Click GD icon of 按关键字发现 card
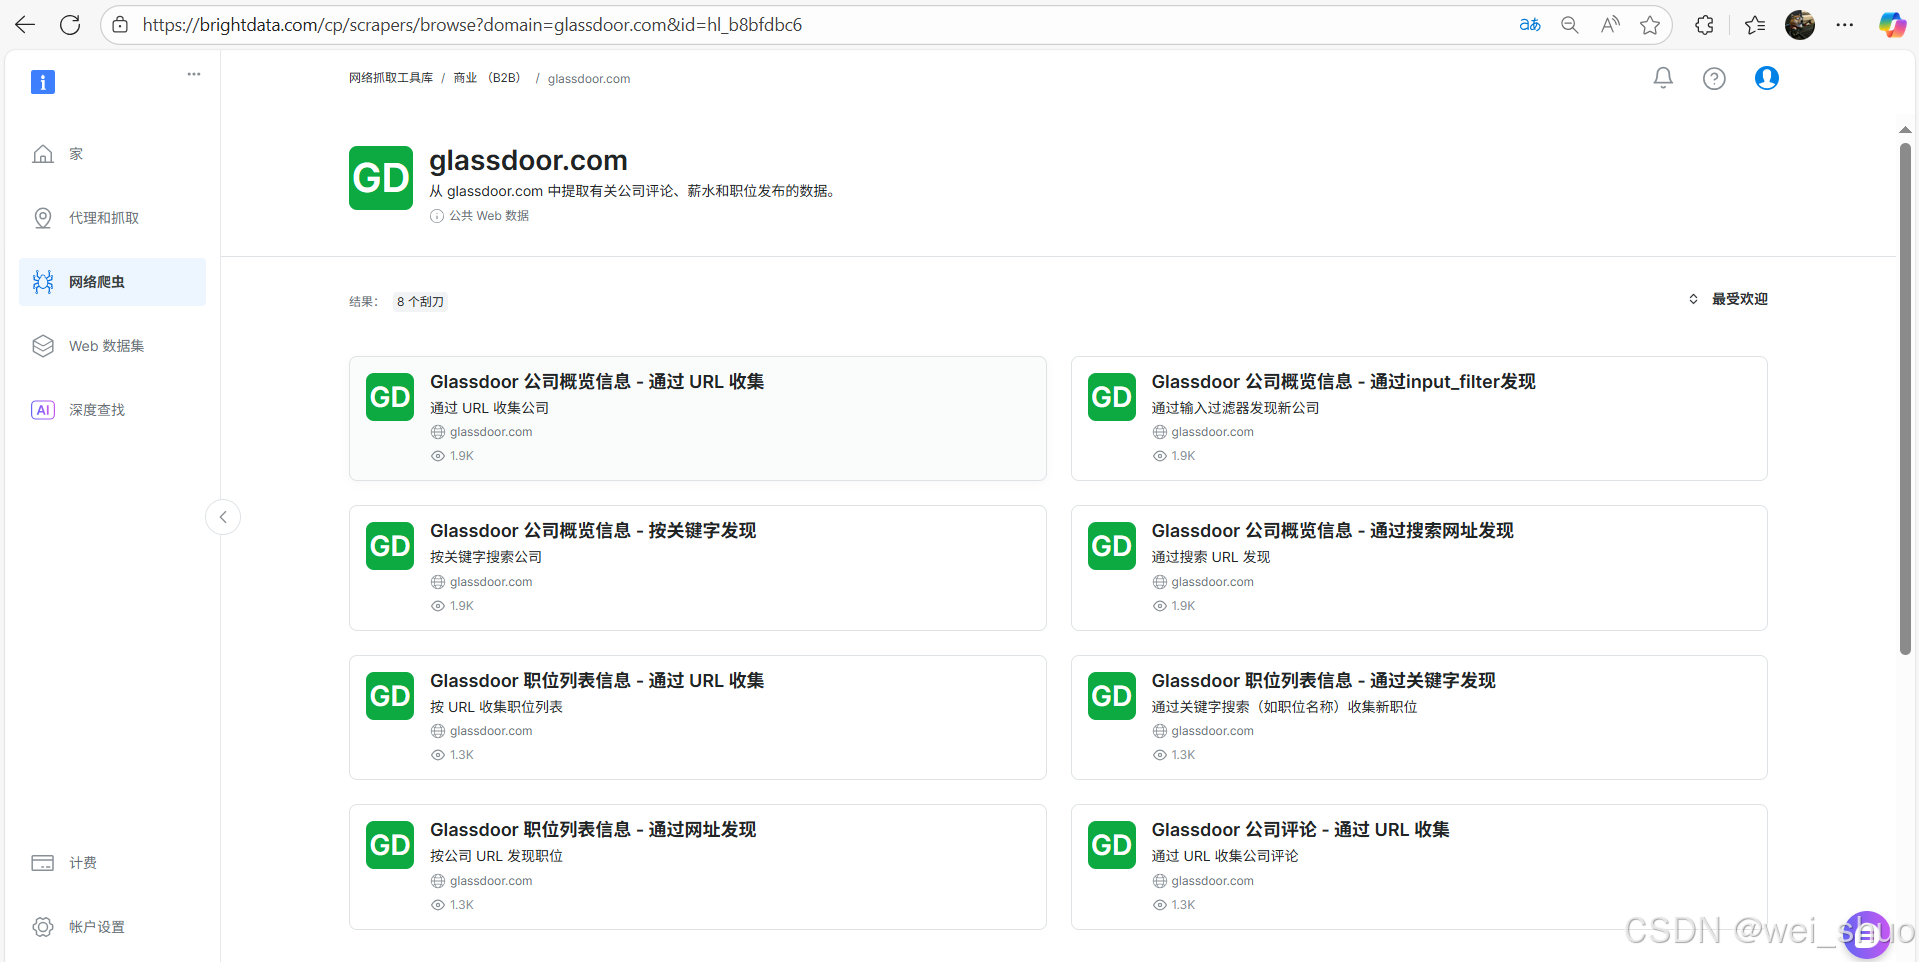This screenshot has height=962, width=1919. point(390,546)
